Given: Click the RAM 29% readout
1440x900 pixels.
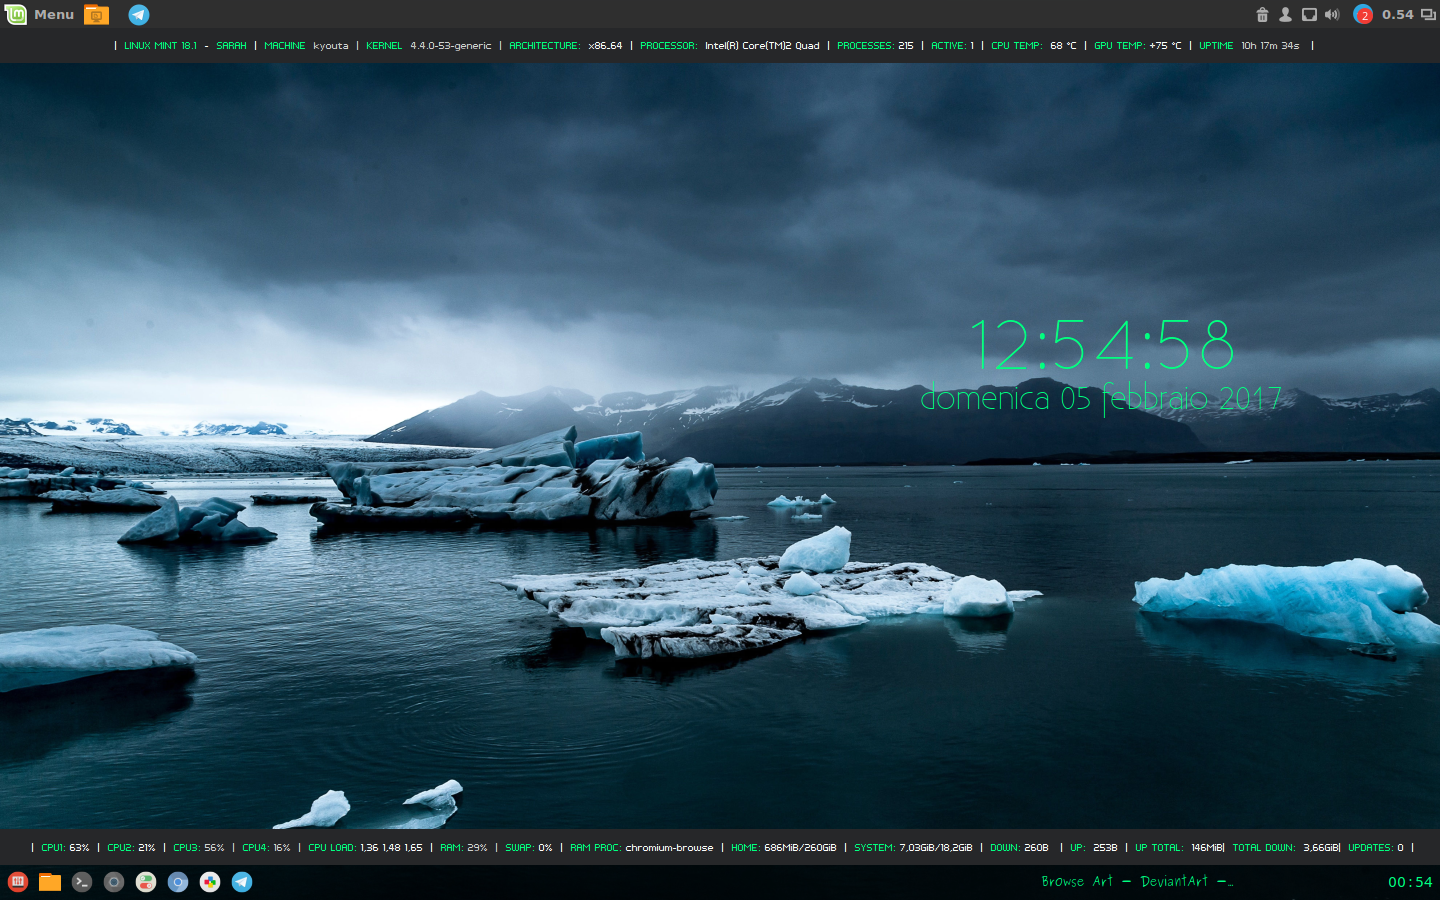Looking at the screenshot, I should 464,848.
